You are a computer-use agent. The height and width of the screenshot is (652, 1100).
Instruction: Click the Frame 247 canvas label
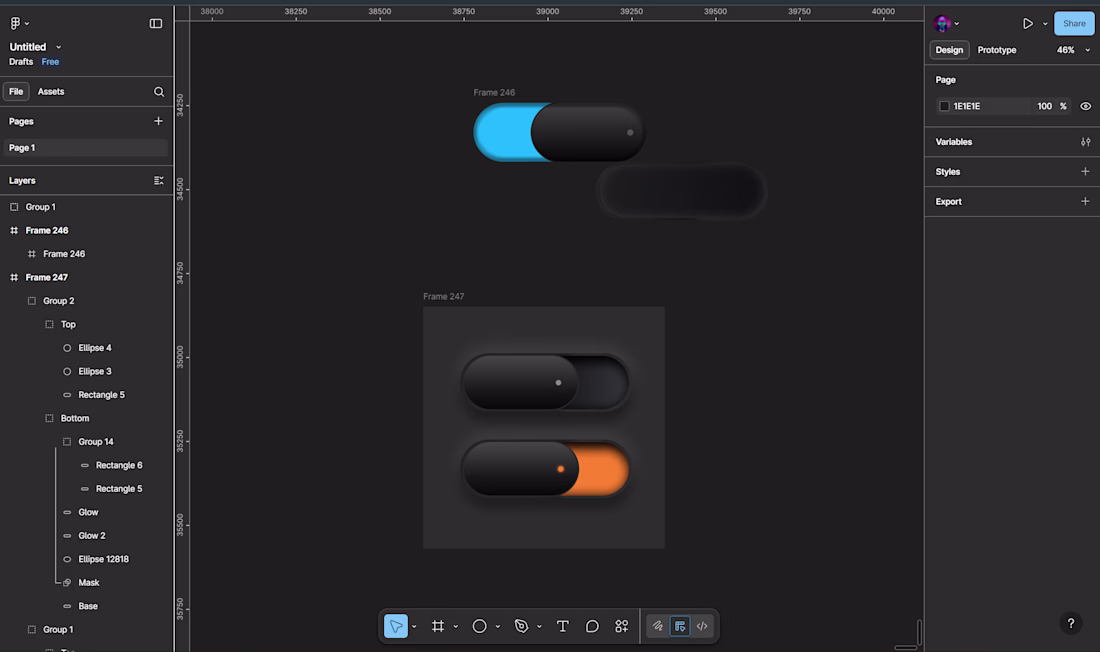coord(443,296)
